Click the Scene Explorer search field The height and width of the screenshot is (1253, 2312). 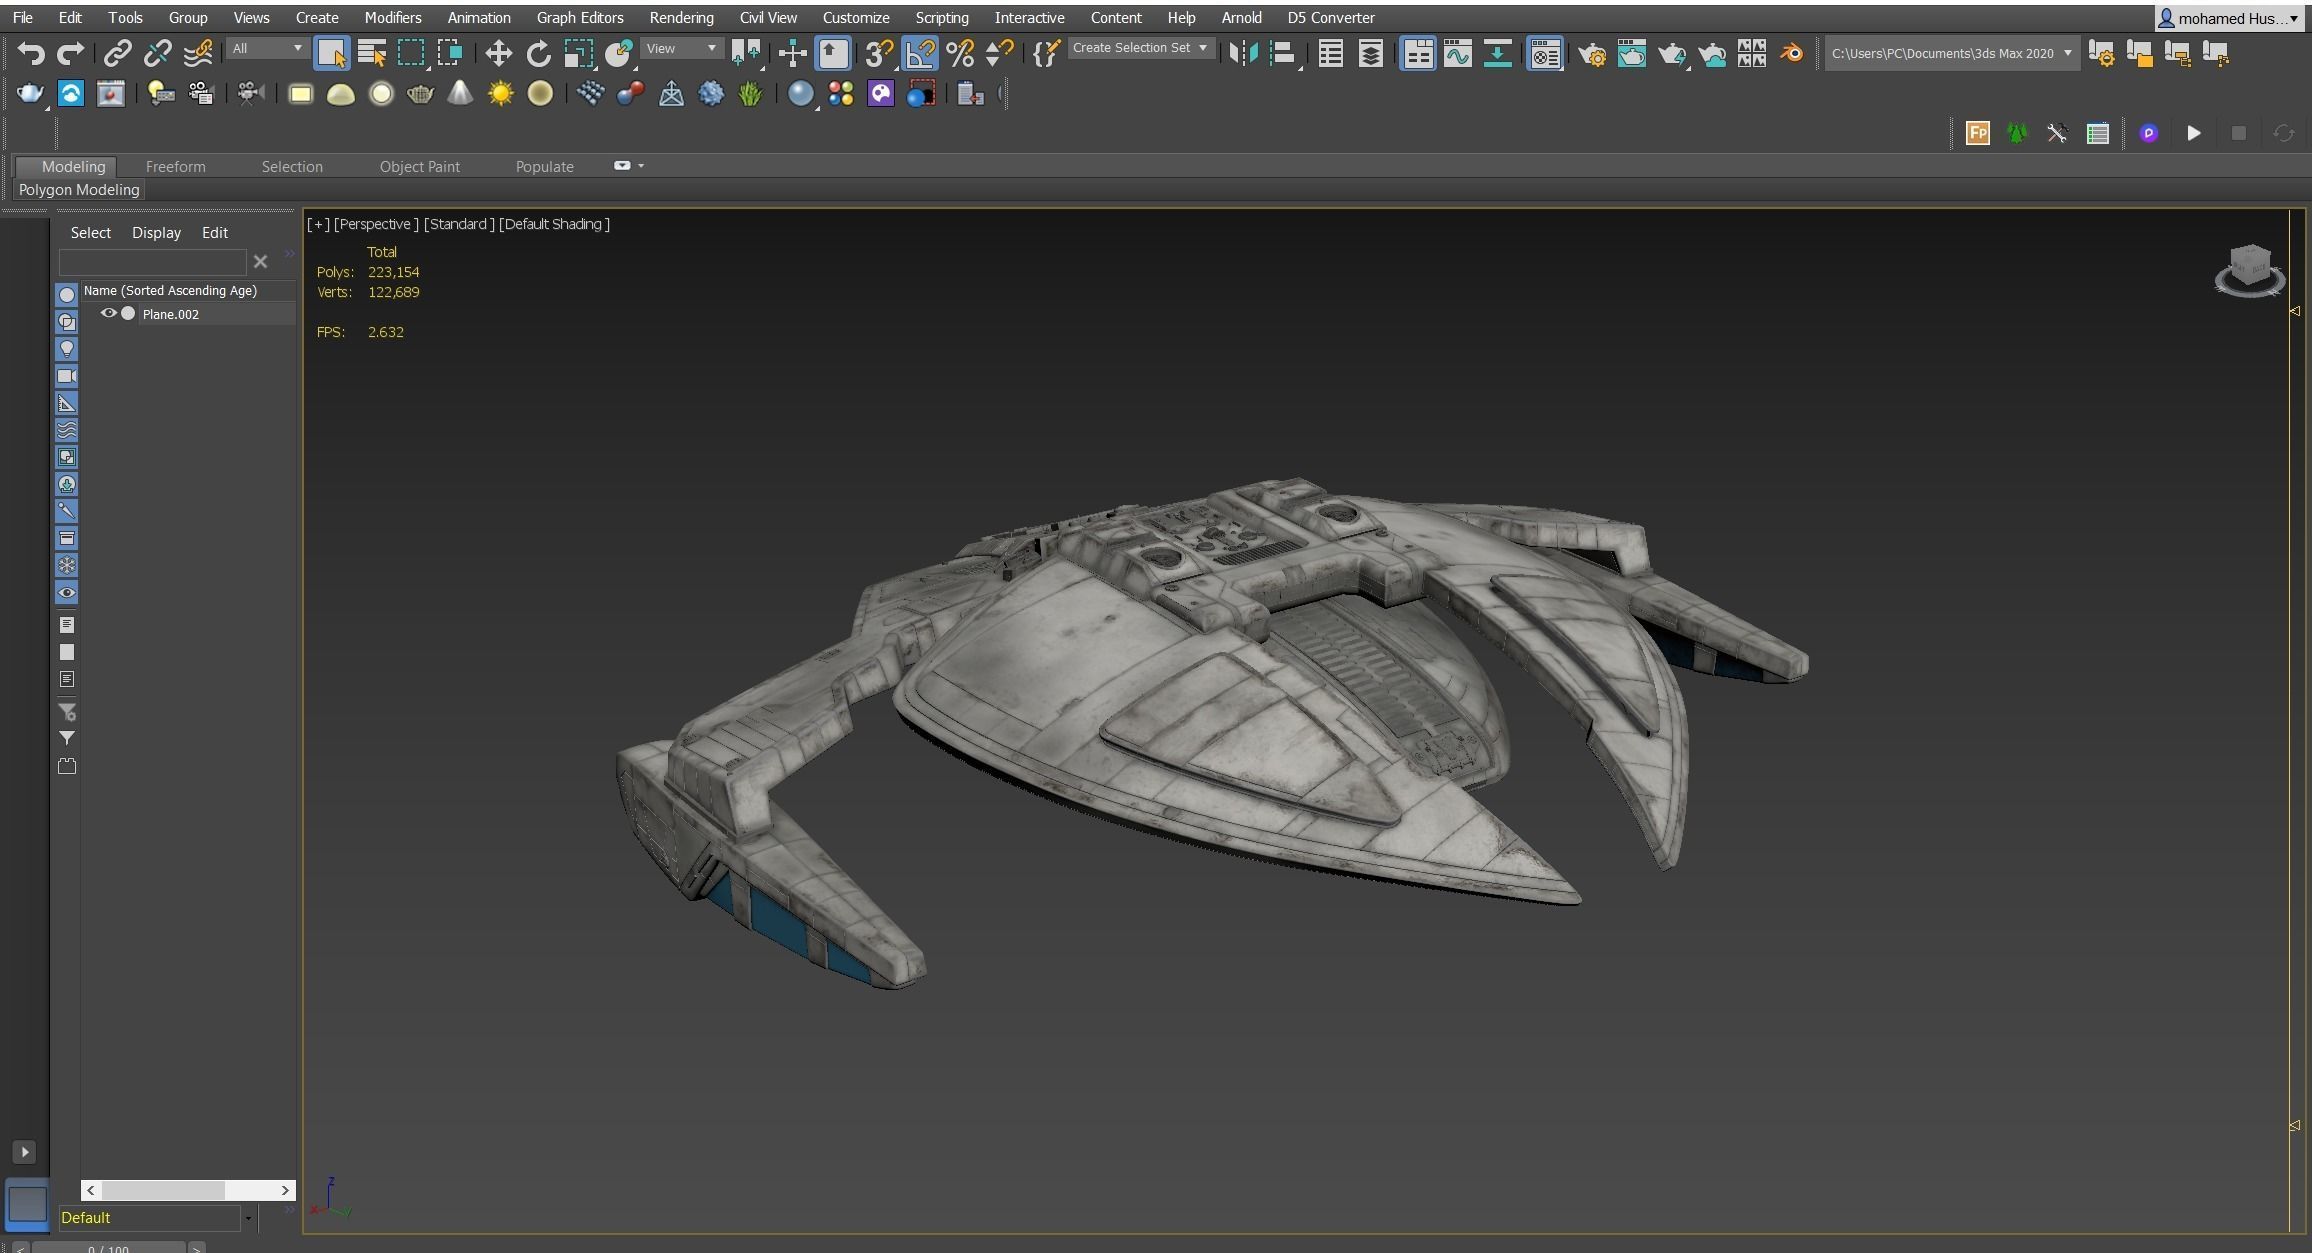click(152, 262)
